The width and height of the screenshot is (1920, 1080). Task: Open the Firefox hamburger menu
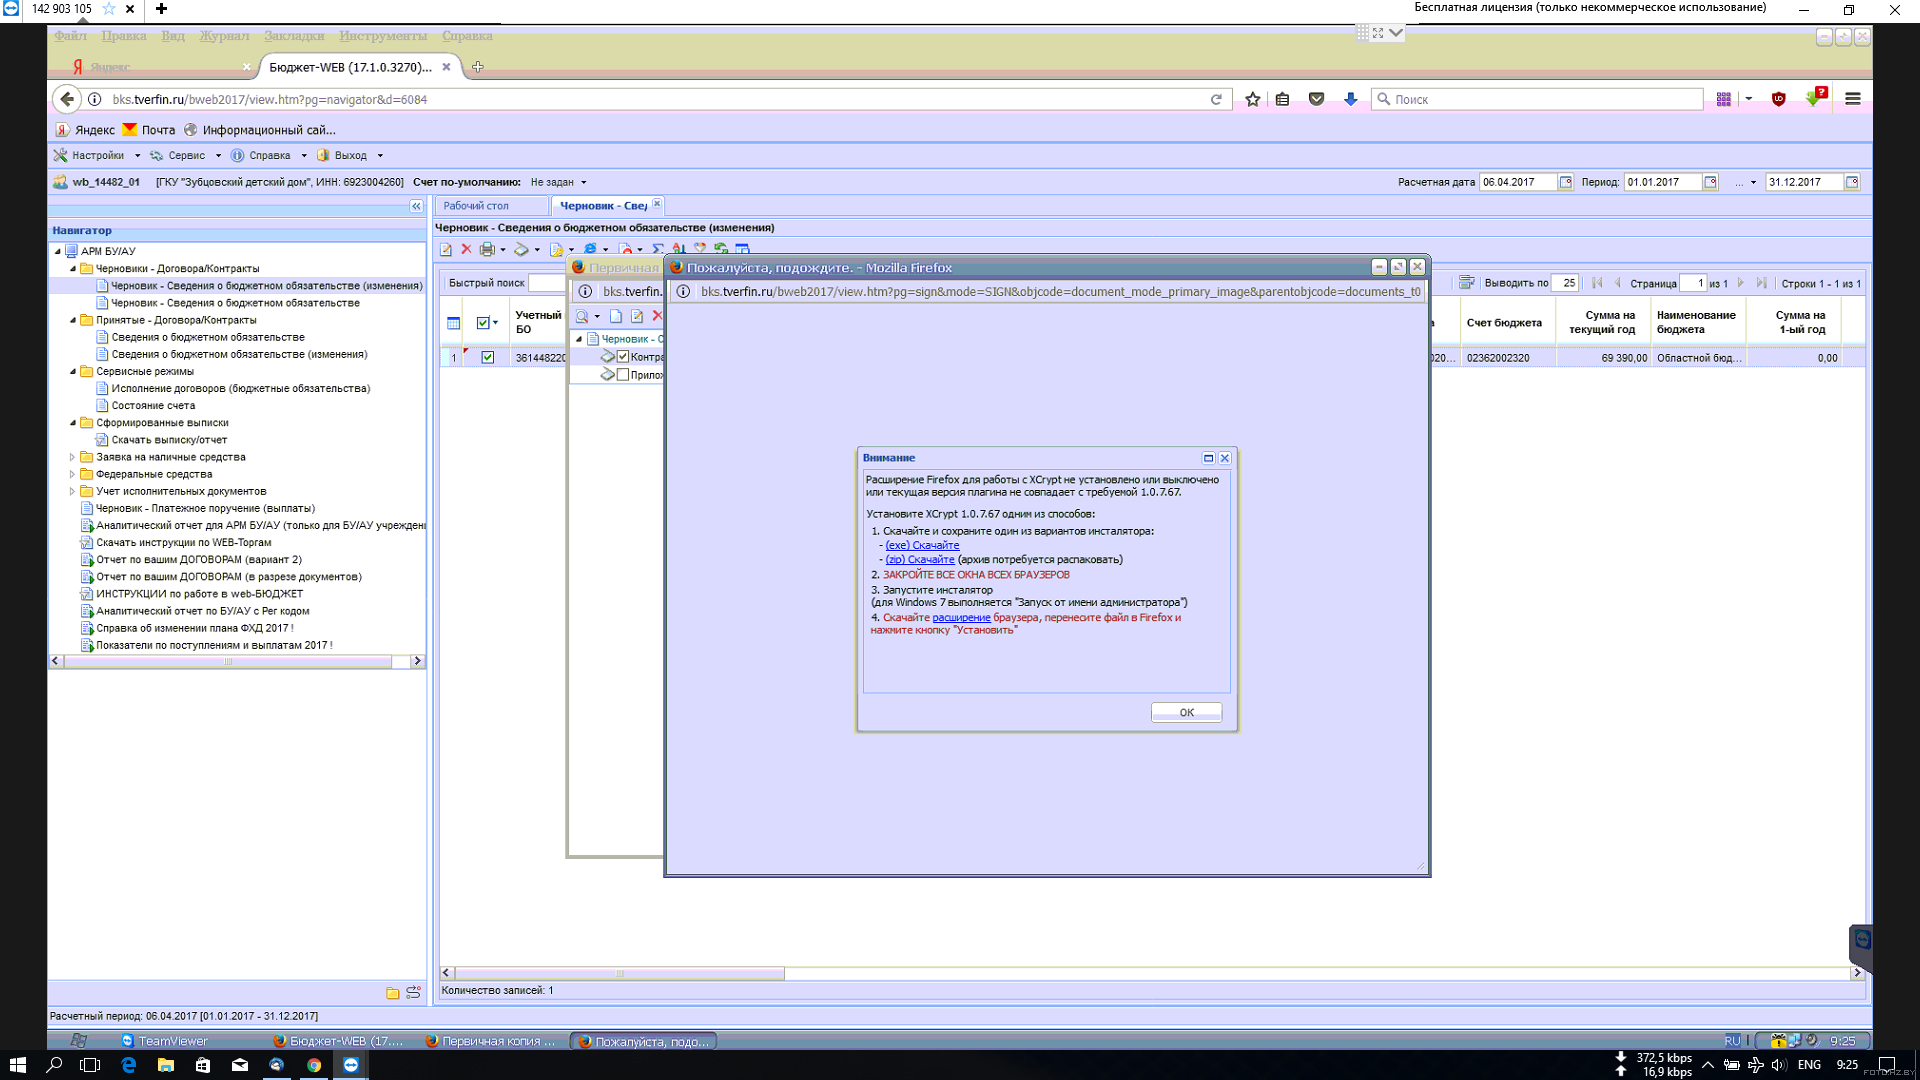[x=1852, y=99]
